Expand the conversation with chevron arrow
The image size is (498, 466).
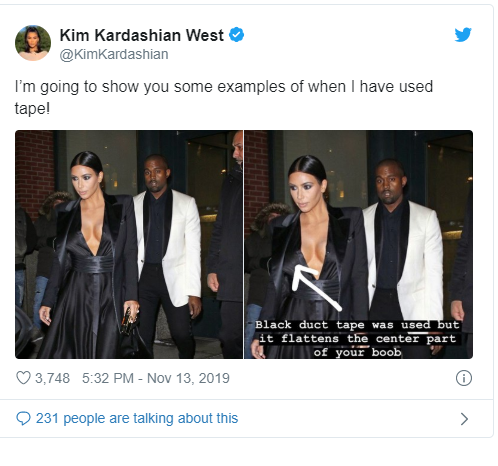click(464, 419)
